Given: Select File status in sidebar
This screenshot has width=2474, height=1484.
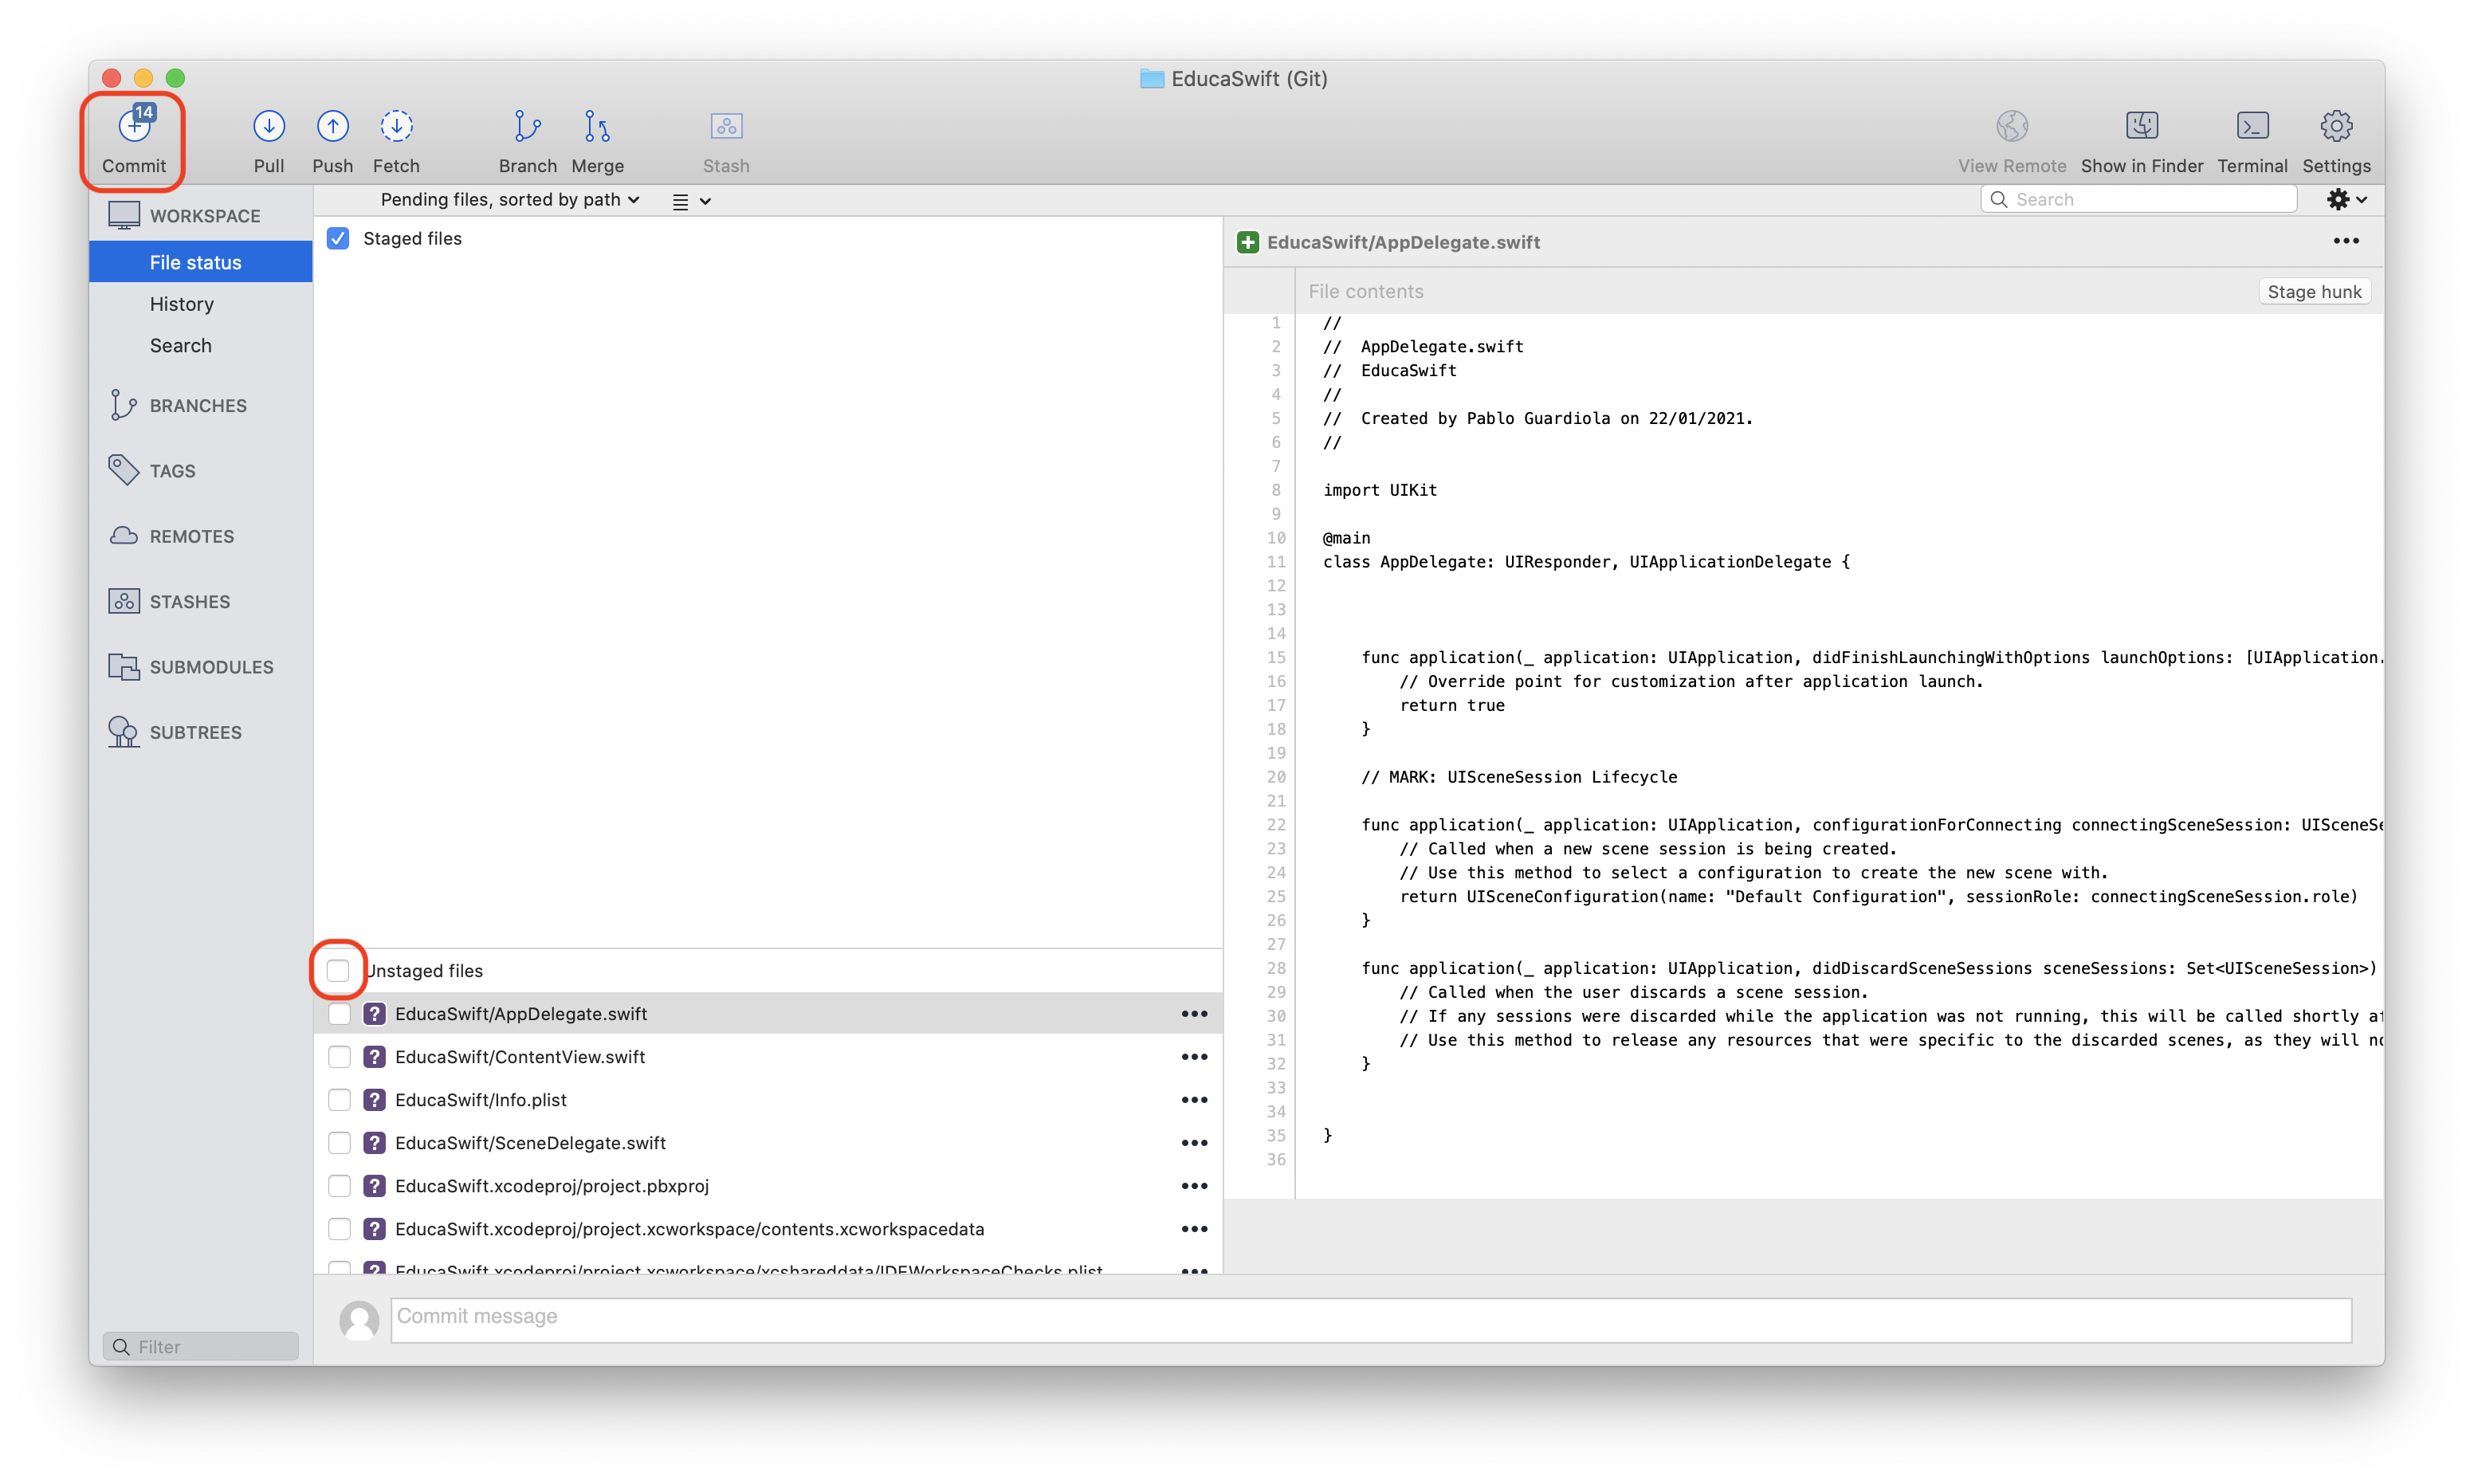Looking at the screenshot, I should tap(200, 262).
